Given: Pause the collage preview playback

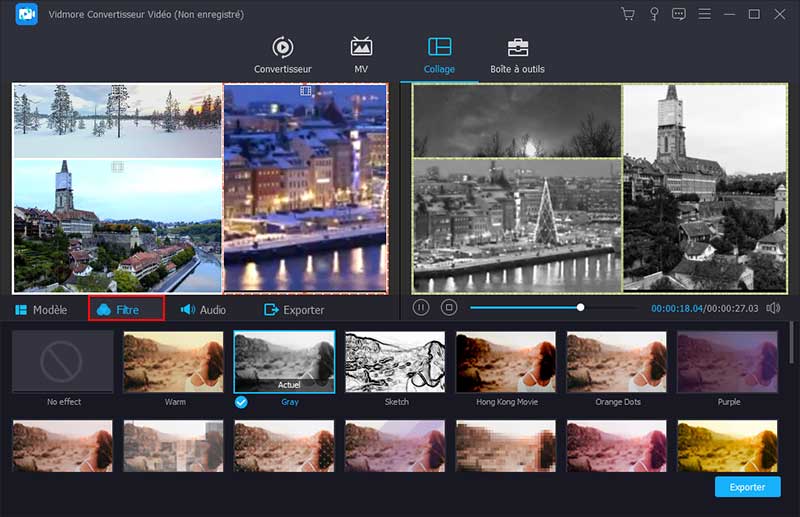Looking at the screenshot, I should (x=422, y=308).
